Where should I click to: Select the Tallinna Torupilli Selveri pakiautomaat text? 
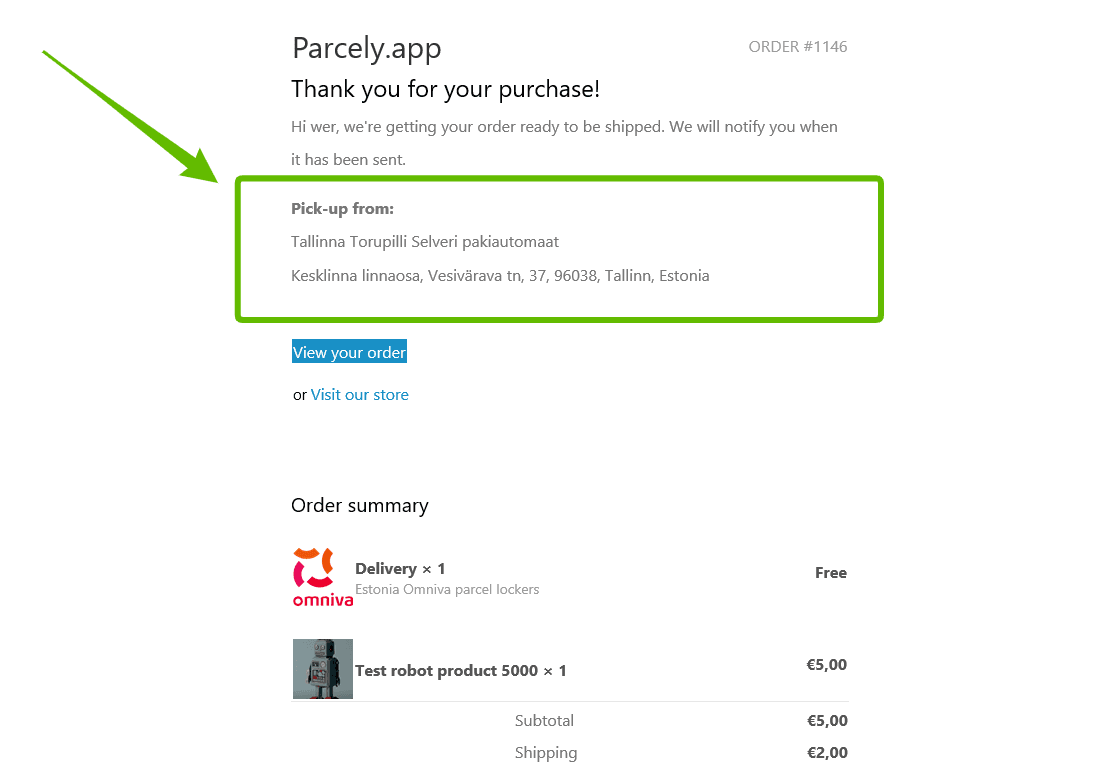(424, 242)
